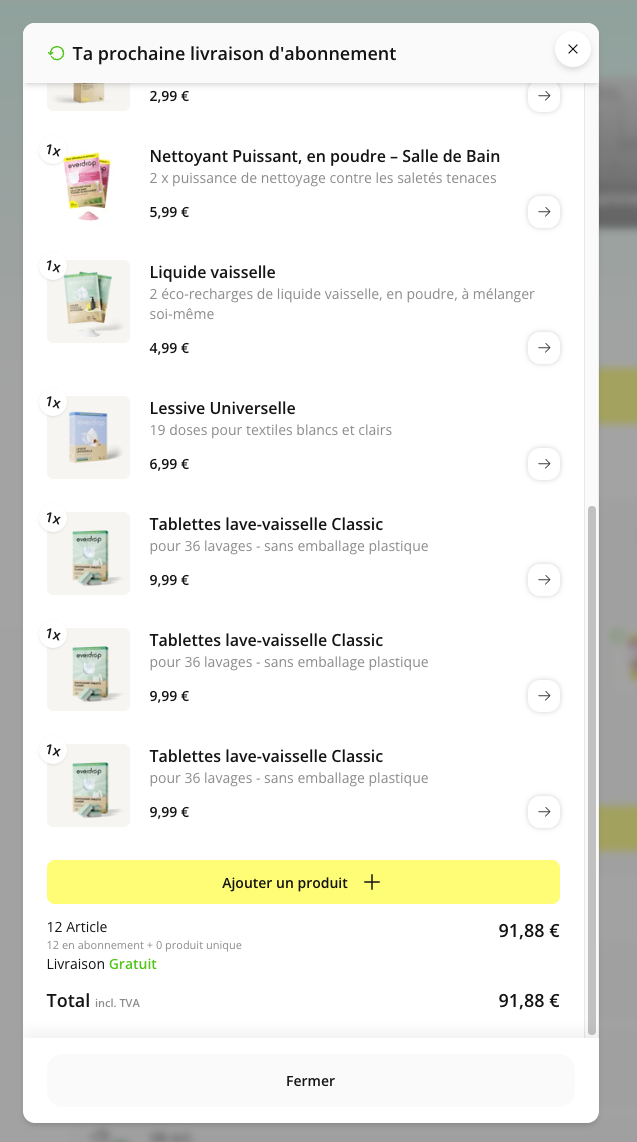This screenshot has height=1142, width=637.
Task: Click arrow for first Tablettes lave-vaisselle Classic
Action: 544,580
